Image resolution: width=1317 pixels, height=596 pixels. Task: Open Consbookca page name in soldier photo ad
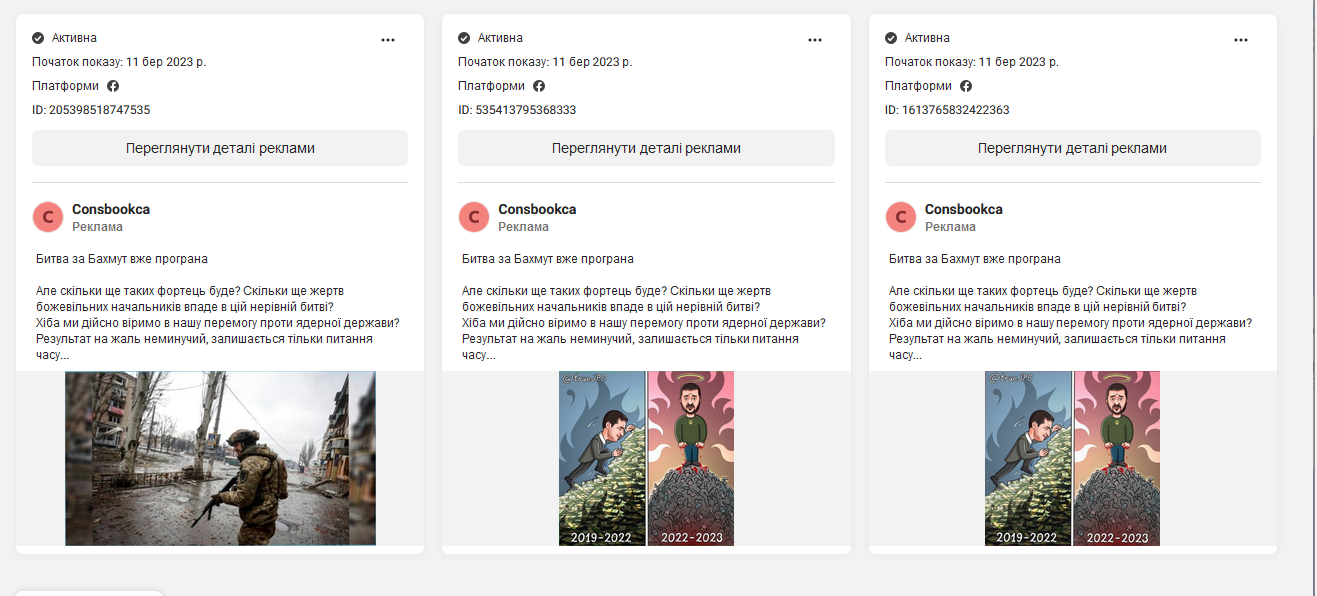(111, 209)
